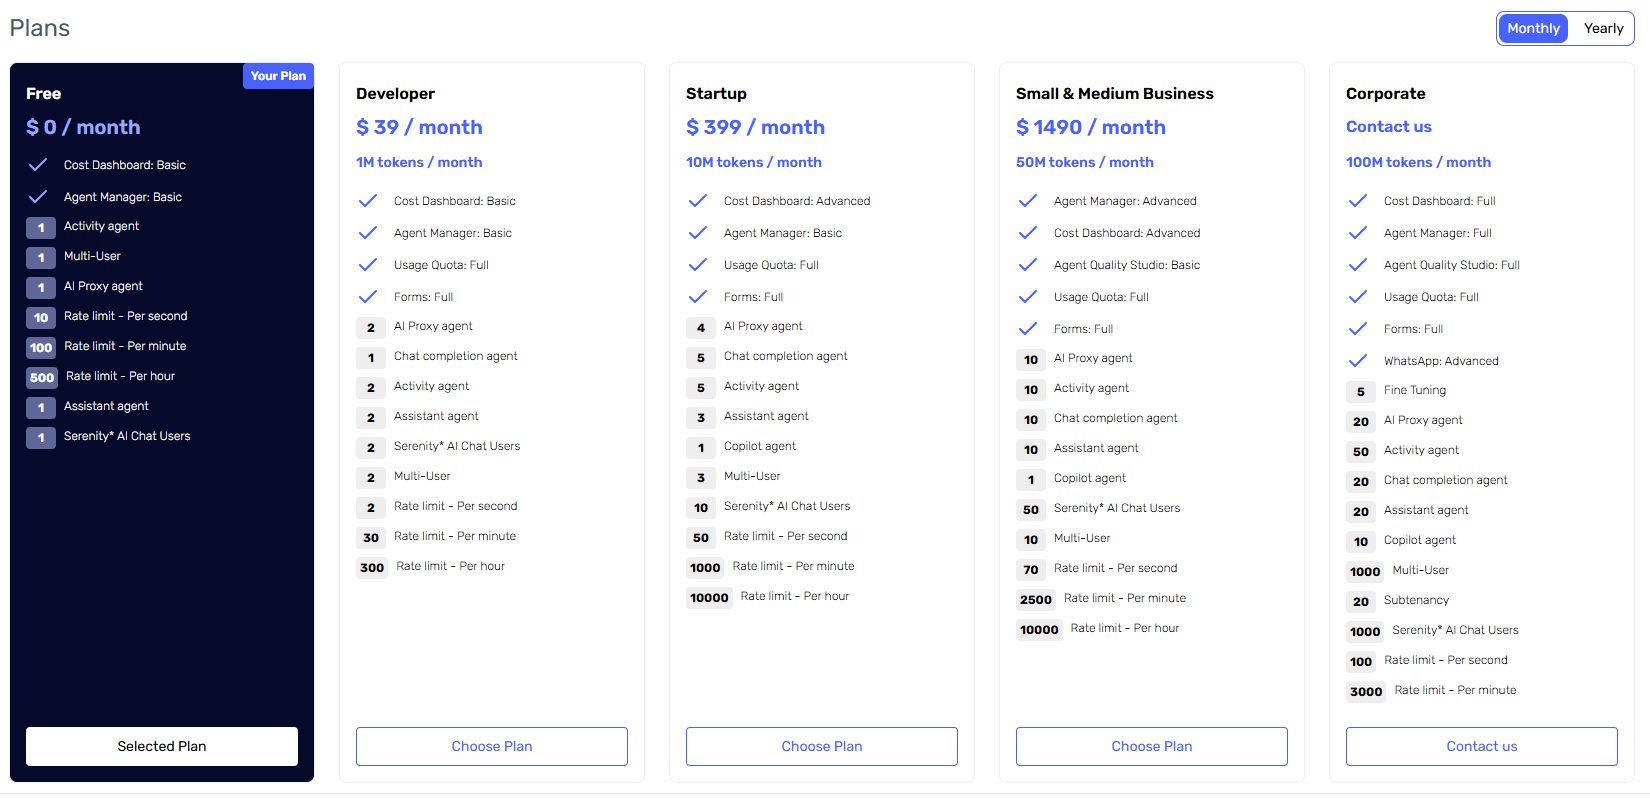Click the Contact us button at Corporate card bottom
Image resolution: width=1650 pixels, height=799 pixels.
pyautogui.click(x=1482, y=746)
